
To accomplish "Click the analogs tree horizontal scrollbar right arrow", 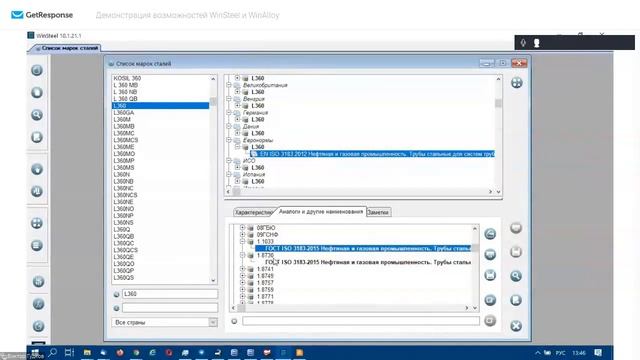I will coord(467,308).
